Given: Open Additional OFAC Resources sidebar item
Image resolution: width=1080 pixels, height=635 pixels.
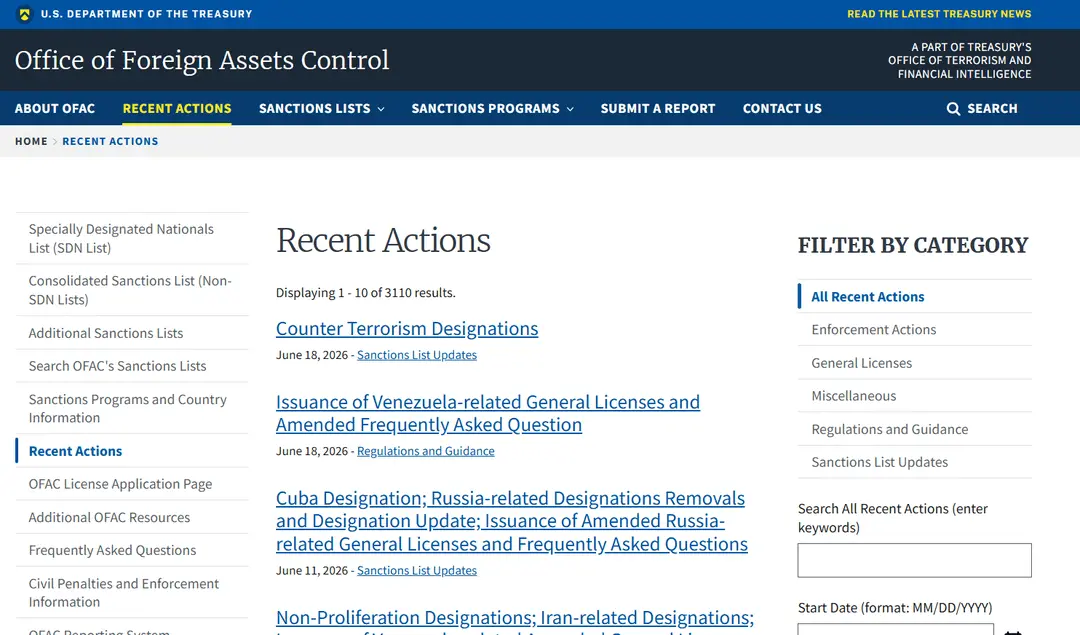Looking at the screenshot, I should 132,517.
